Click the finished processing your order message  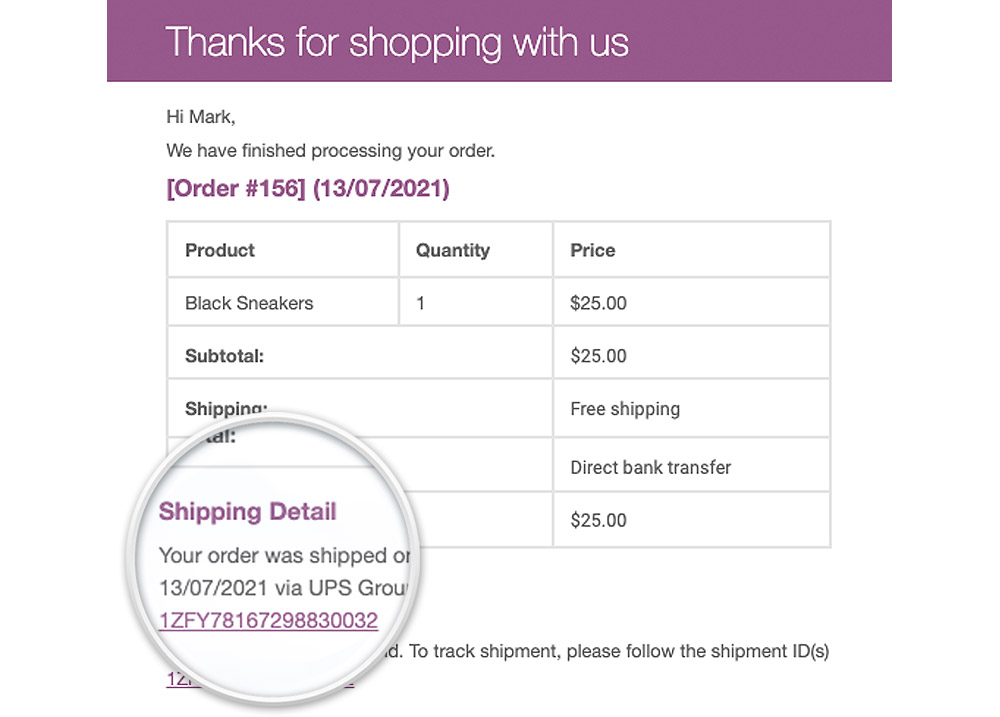pos(330,151)
